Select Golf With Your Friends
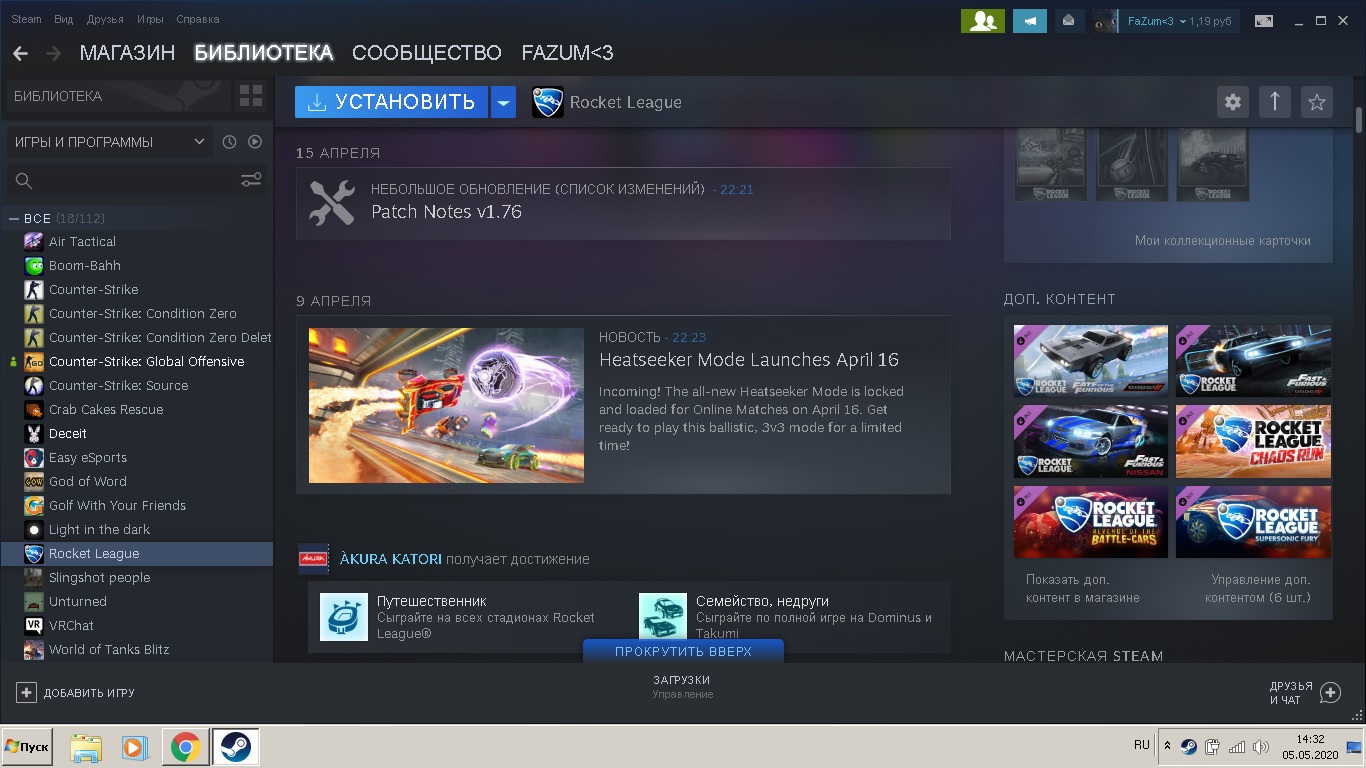Screen dimensions: 1366x768 [137, 505]
